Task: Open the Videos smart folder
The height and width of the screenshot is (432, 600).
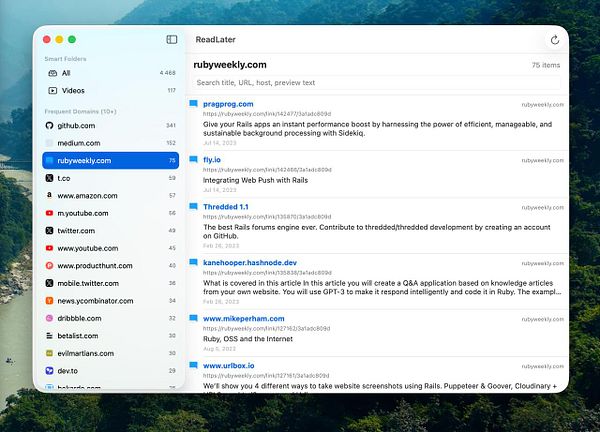Action: (x=111, y=91)
